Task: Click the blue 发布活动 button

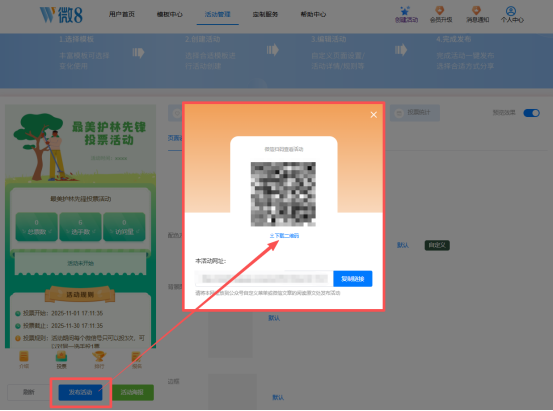Action: [x=80, y=392]
